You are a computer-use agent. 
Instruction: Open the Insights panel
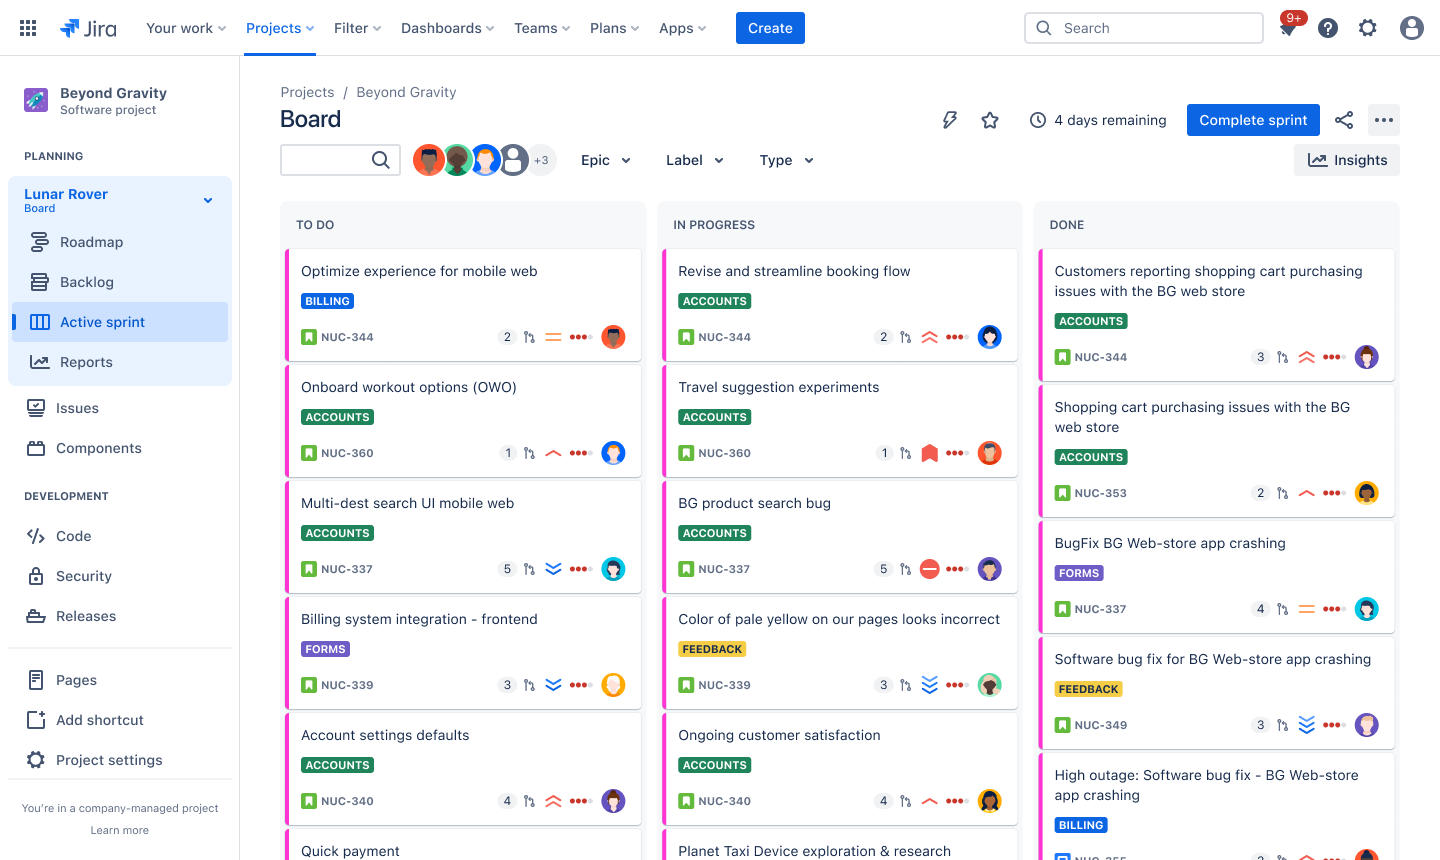(1346, 159)
